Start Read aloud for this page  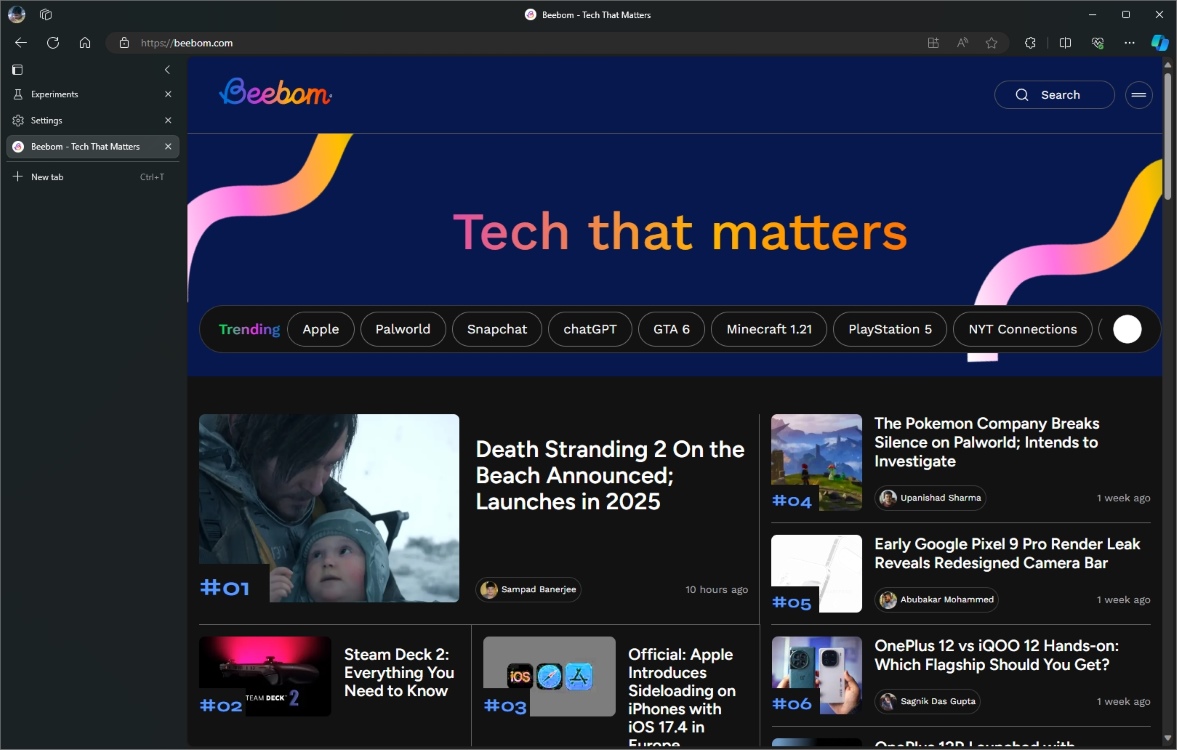962,43
